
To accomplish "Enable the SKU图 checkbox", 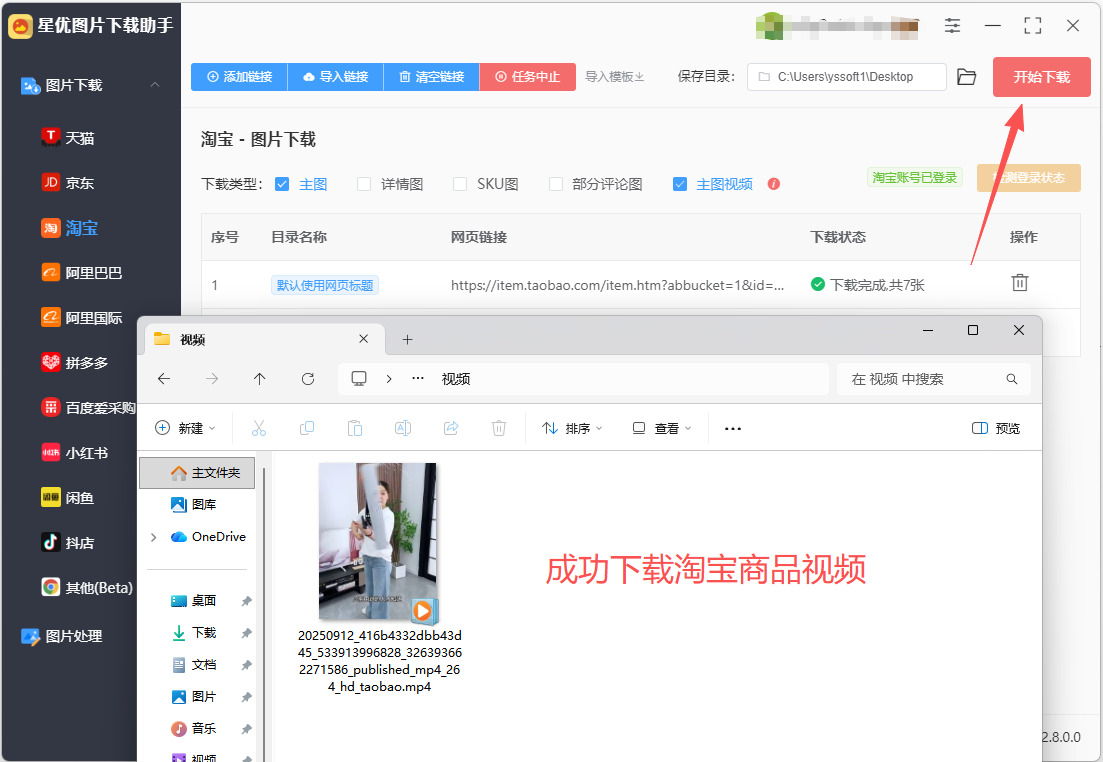I will point(460,184).
